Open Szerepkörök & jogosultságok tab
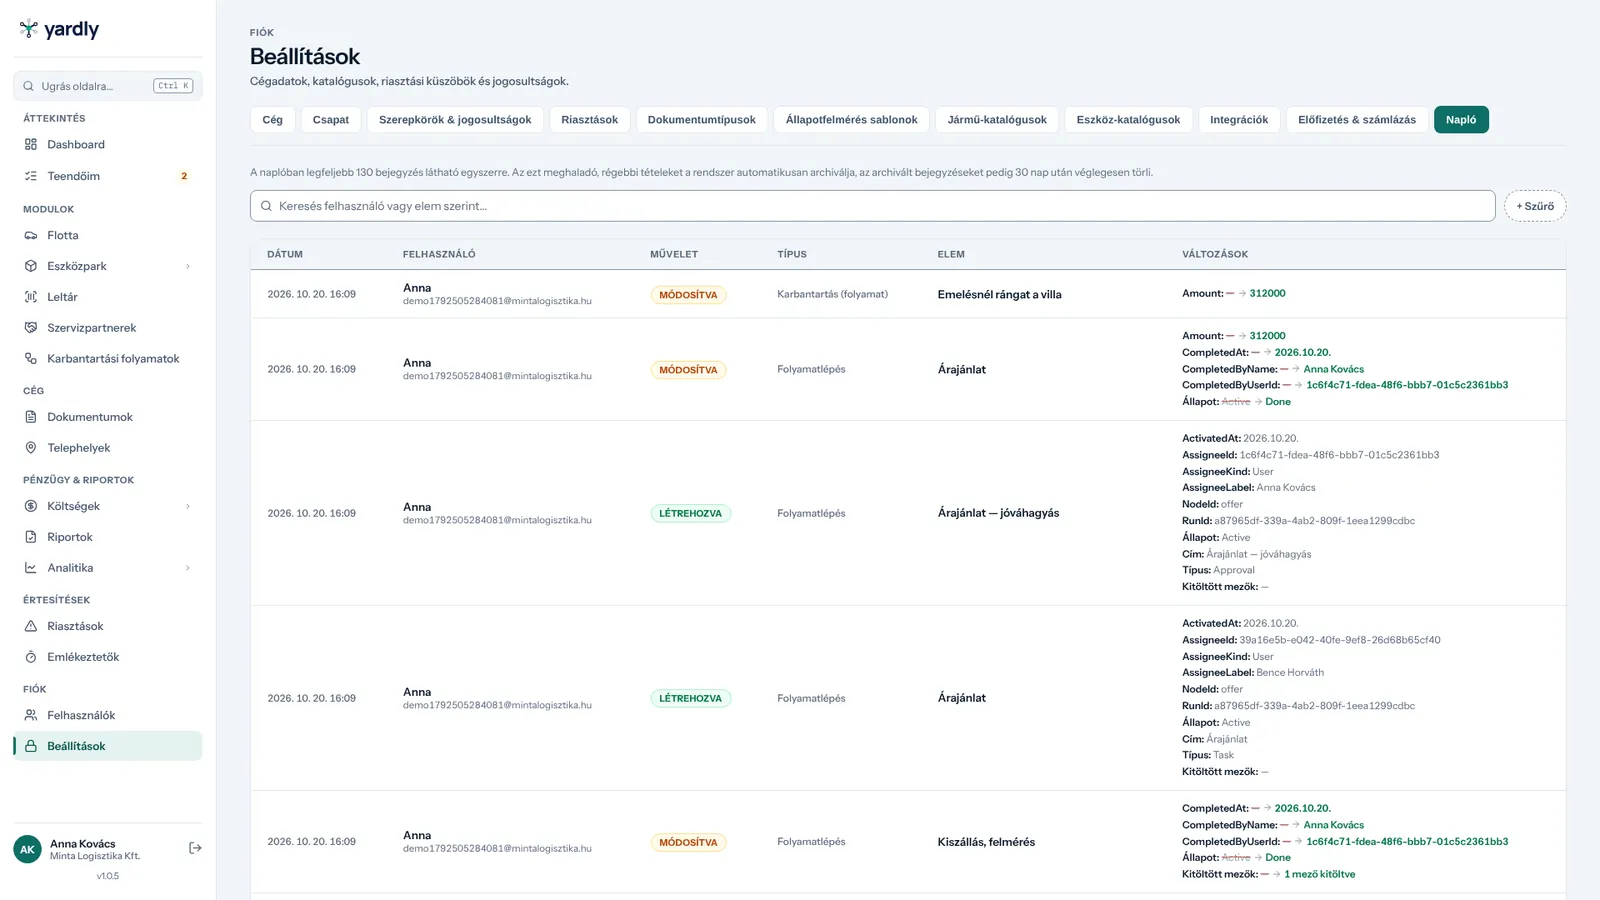Screen dimensions: 1600x900 (x=455, y=120)
